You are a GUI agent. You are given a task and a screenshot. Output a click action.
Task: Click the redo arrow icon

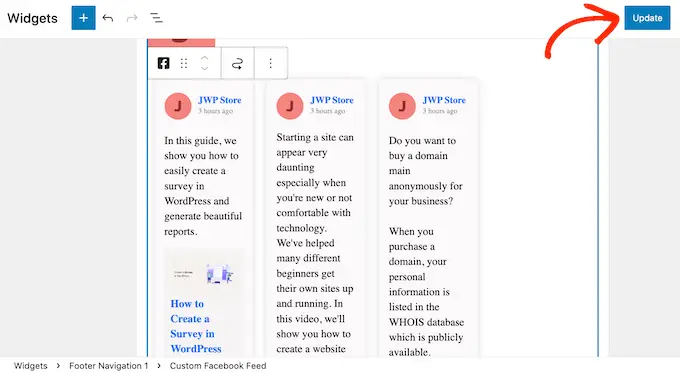point(132,18)
